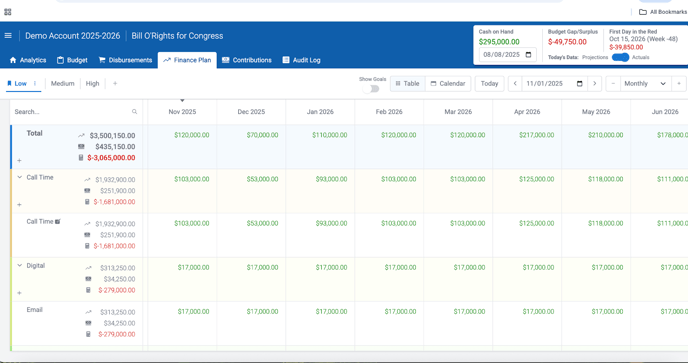Image resolution: width=688 pixels, height=363 pixels.
Task: Click Digital $313,250.00 projection value
Action: coord(118,268)
